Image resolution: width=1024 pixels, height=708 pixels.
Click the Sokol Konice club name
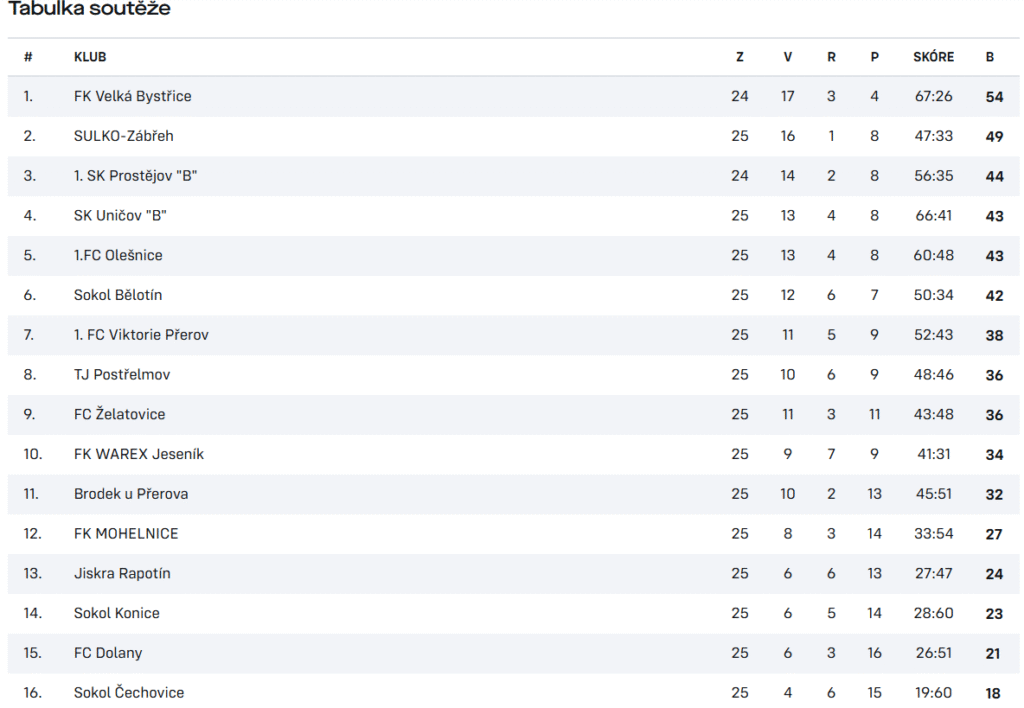(x=116, y=613)
